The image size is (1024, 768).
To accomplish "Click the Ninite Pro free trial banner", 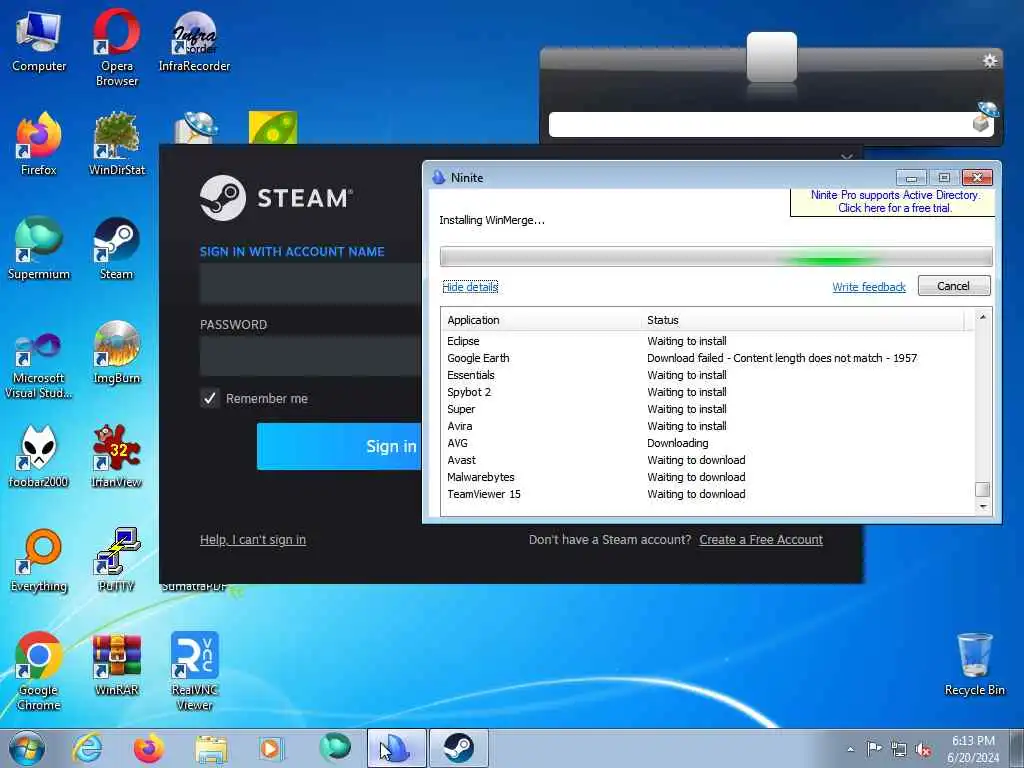I will click(x=894, y=201).
